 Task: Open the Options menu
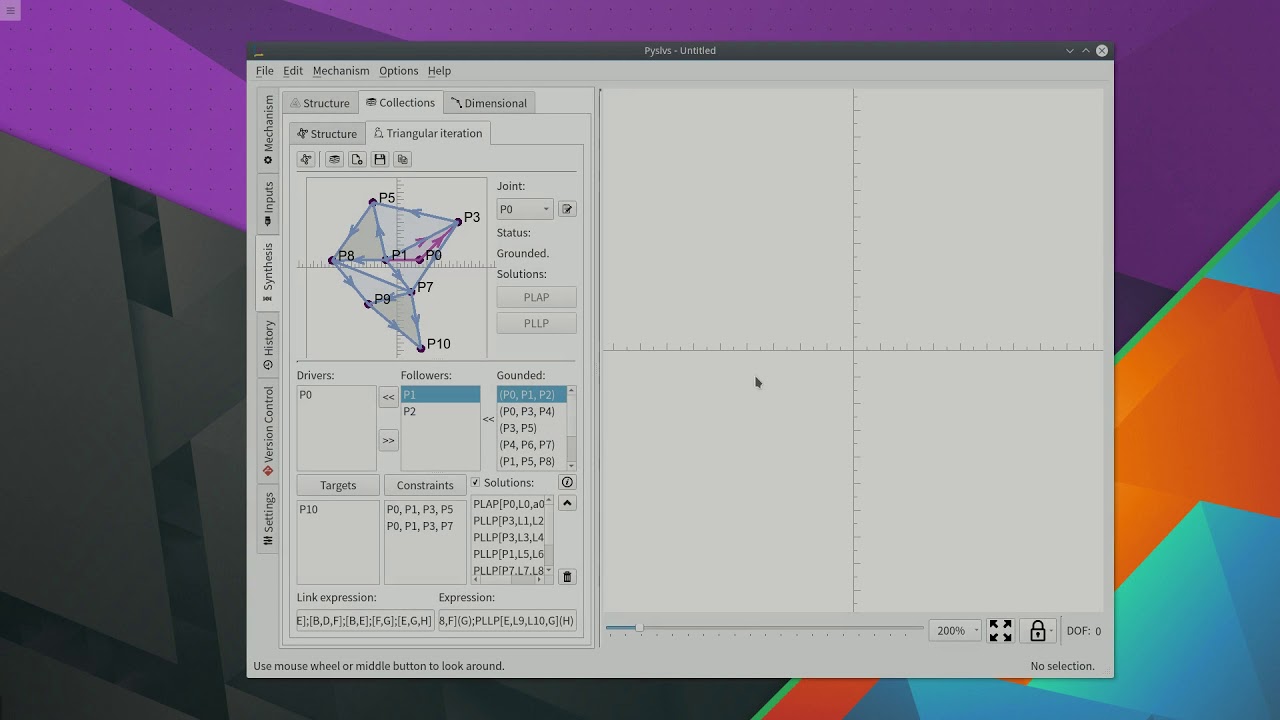pos(398,71)
